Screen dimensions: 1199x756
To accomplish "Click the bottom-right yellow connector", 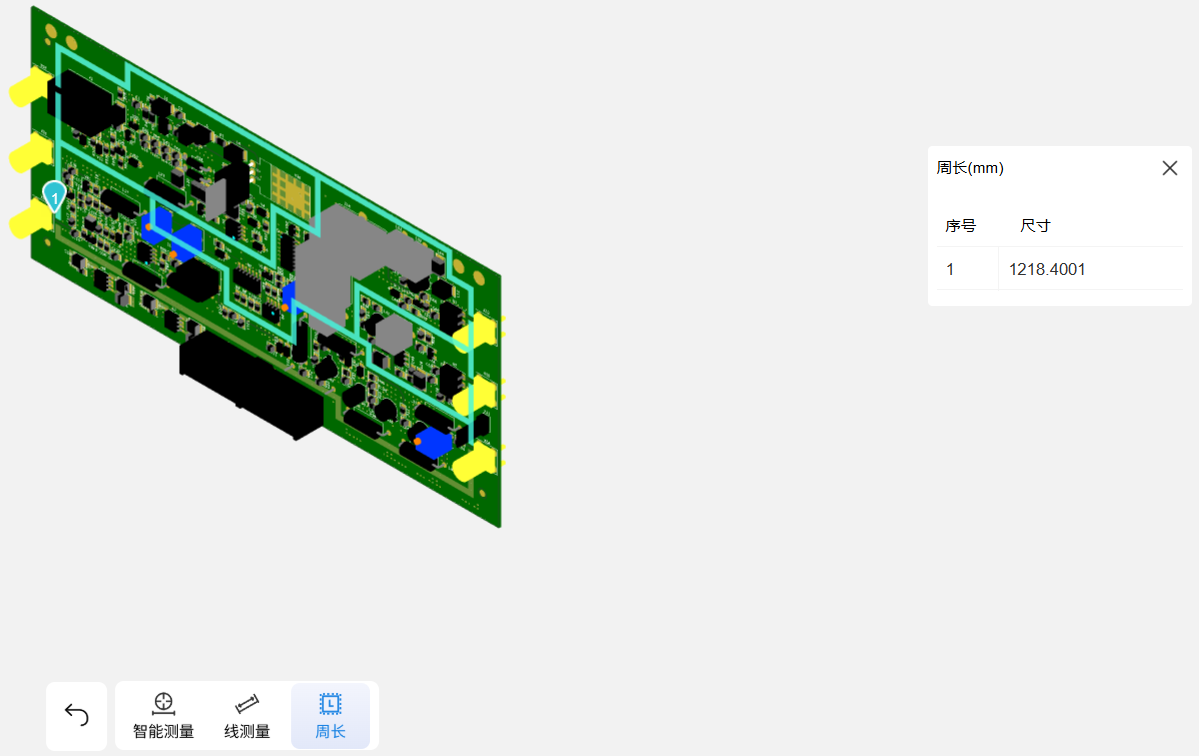I will 475,464.
